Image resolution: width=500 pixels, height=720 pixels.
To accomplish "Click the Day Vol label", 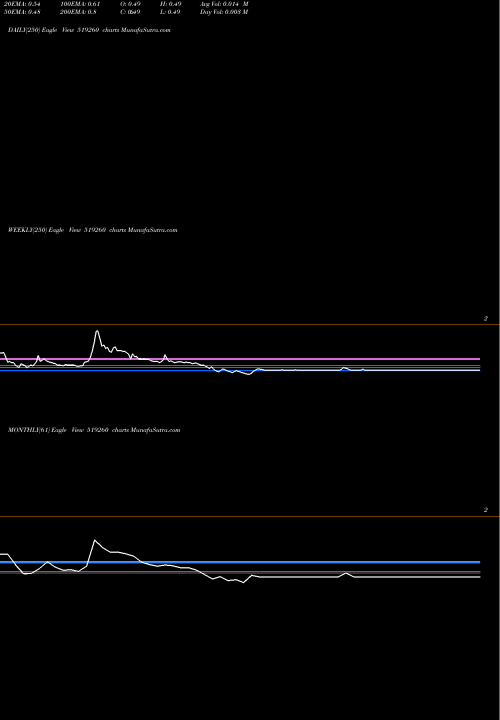I will (224, 12).
